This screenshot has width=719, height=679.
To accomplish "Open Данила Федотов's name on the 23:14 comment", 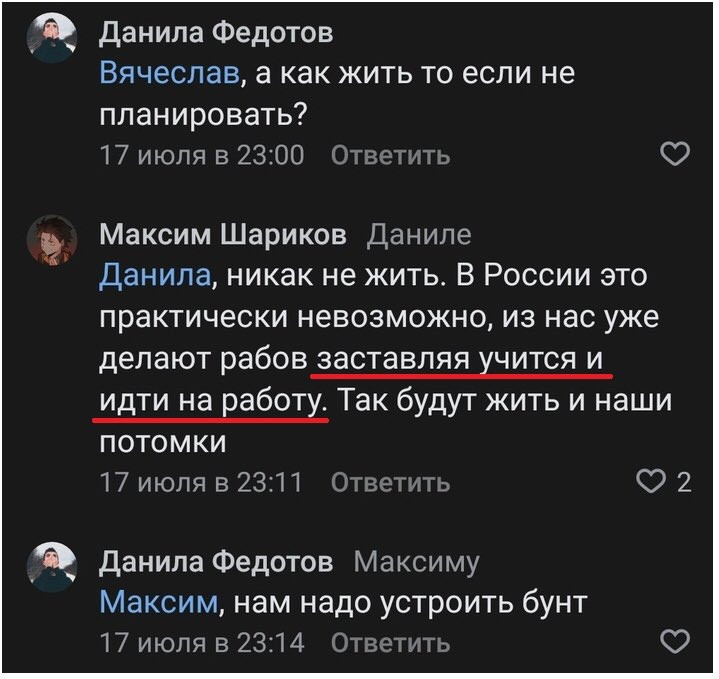I will [x=216, y=562].
